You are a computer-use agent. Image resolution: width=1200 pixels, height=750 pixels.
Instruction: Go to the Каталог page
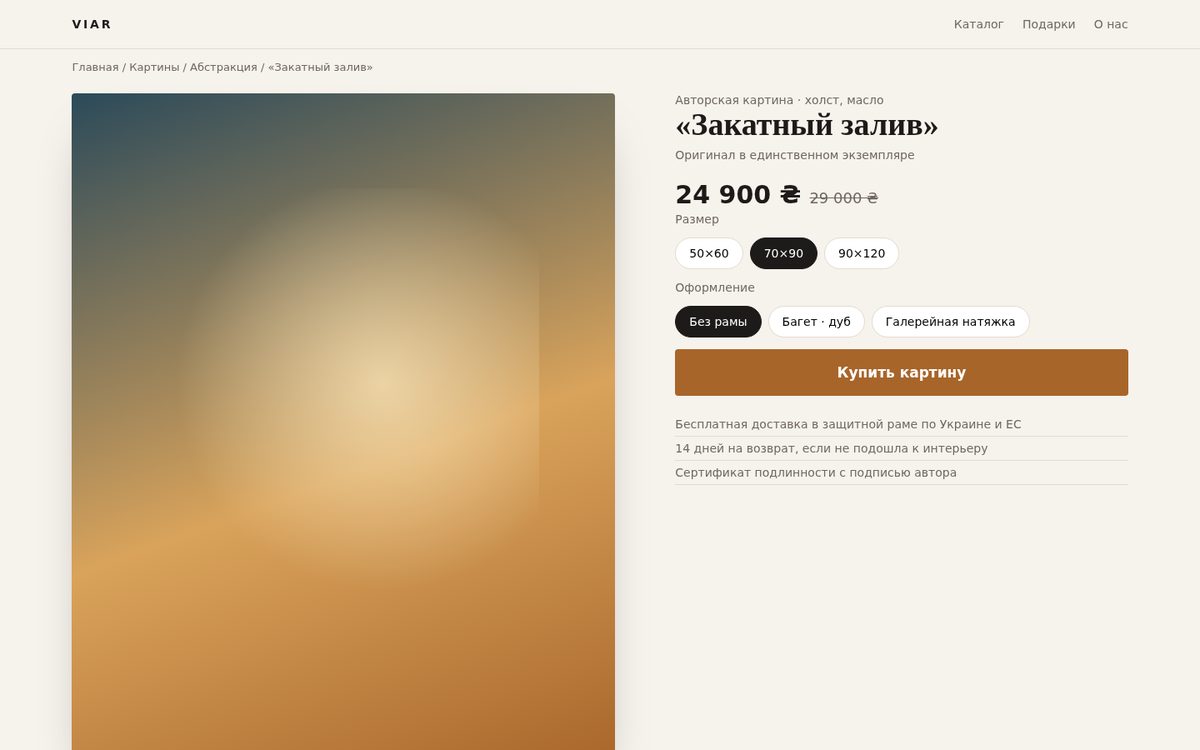pos(978,24)
